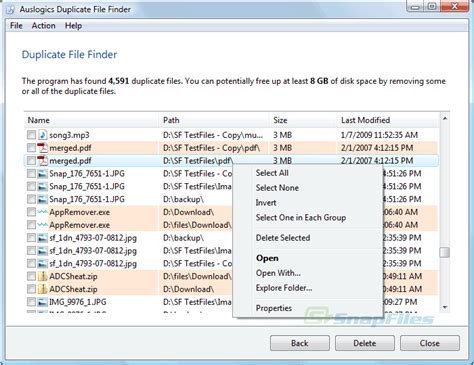Click zip icon of ADCSheat.zip in D:\Download\
Image resolution: width=474 pixels, height=365 pixels.
coord(42,289)
